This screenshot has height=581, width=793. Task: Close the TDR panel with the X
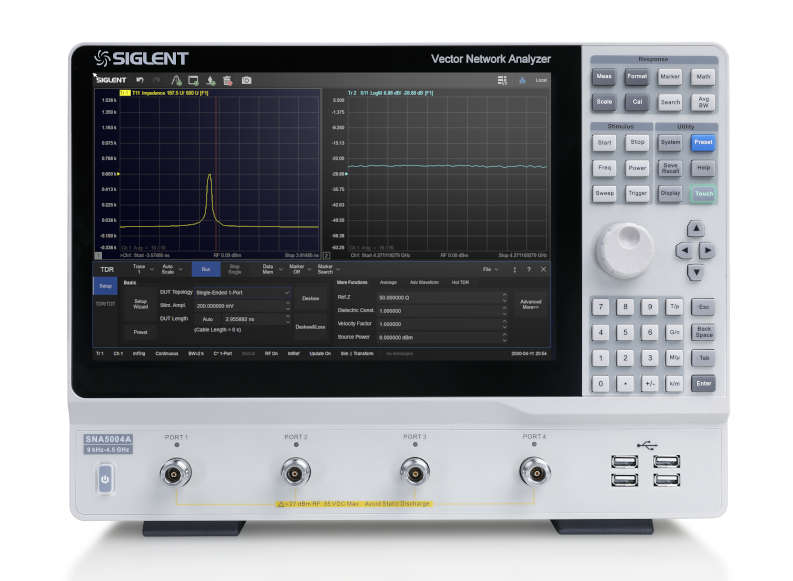click(x=543, y=270)
